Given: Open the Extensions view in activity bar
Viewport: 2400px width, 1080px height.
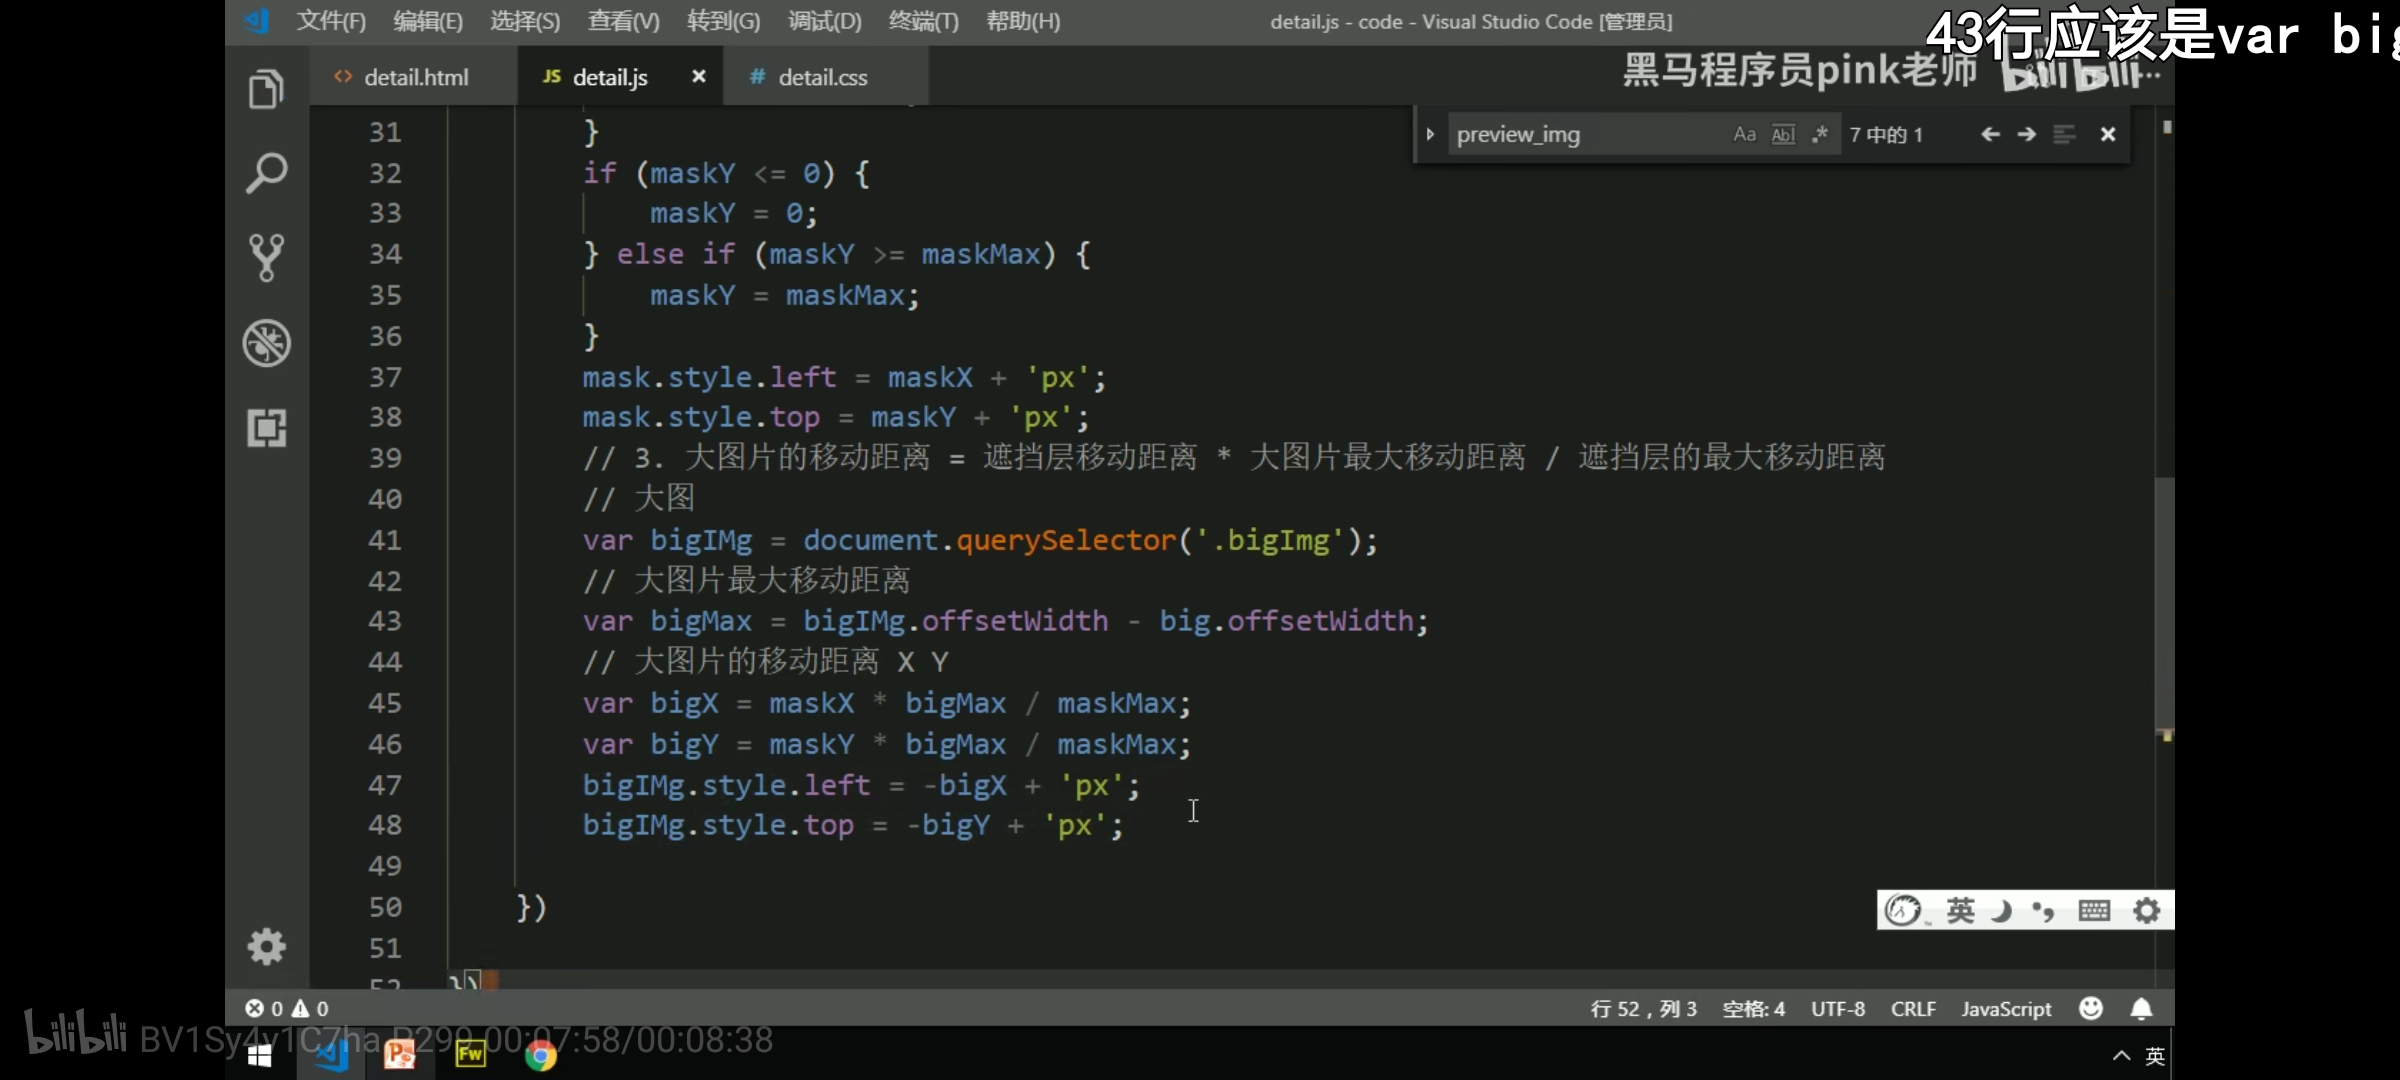Looking at the screenshot, I should point(266,428).
